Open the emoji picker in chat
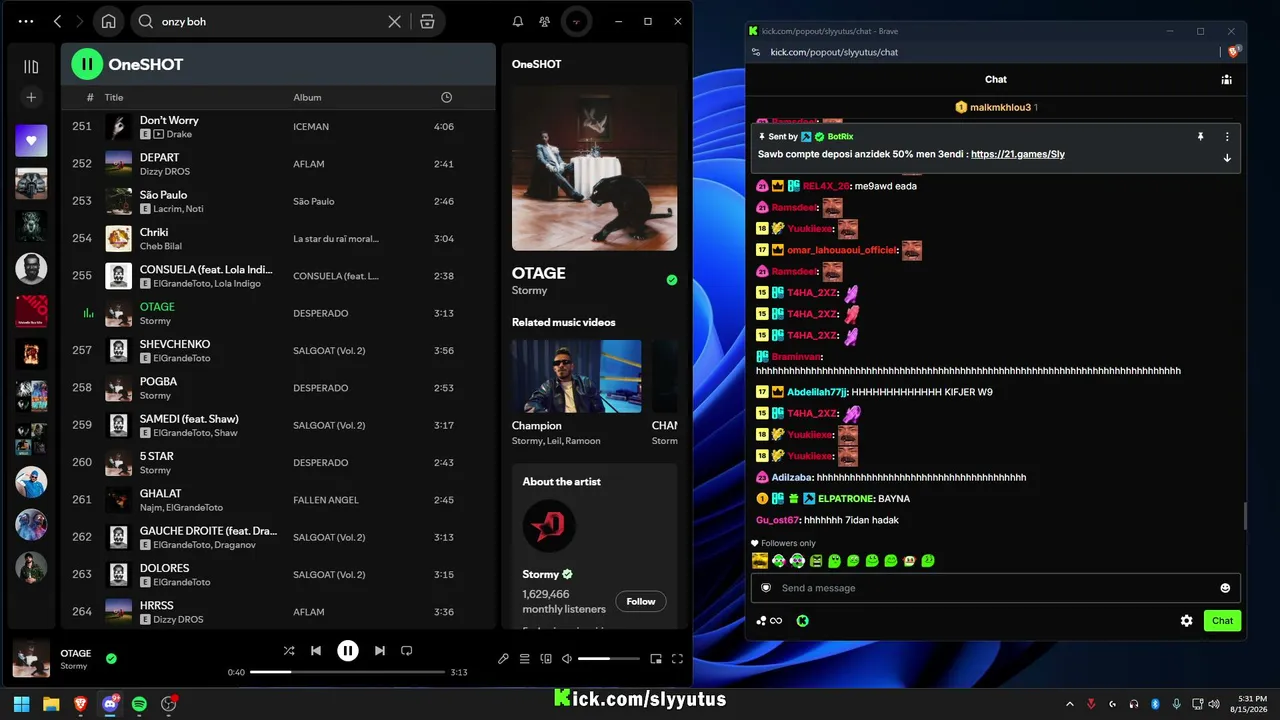The width and height of the screenshot is (1280, 720). (1225, 588)
